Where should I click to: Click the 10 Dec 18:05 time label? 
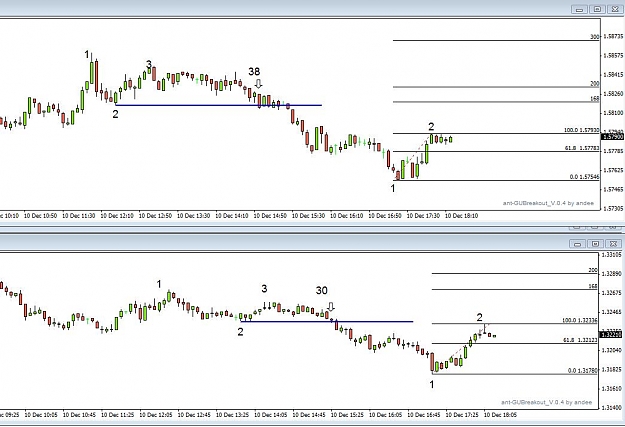click(x=500, y=415)
